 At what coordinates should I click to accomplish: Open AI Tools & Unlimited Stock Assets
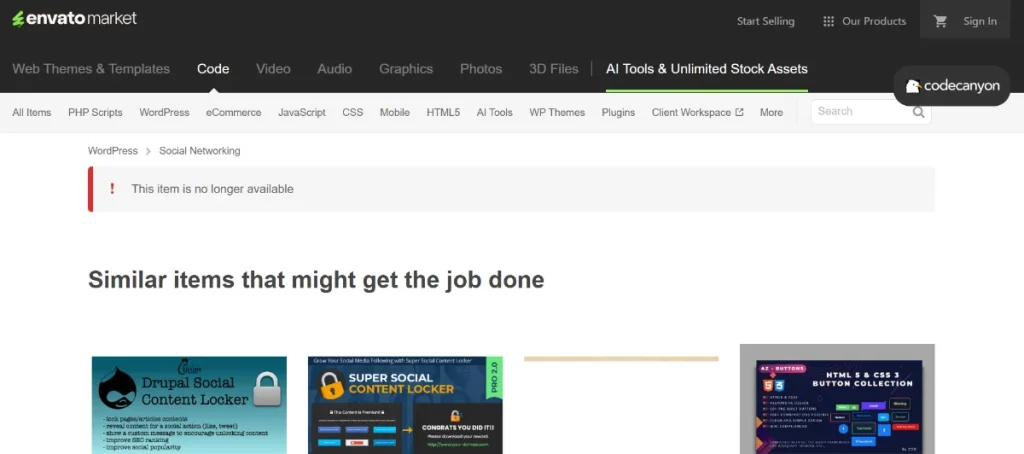(707, 69)
